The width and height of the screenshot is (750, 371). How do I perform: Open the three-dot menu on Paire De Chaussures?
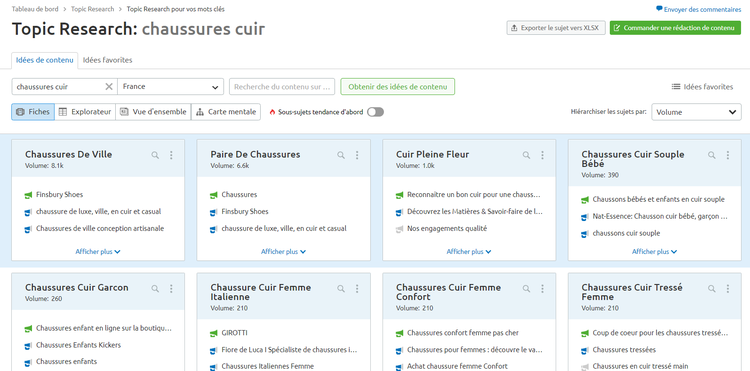[357, 155]
